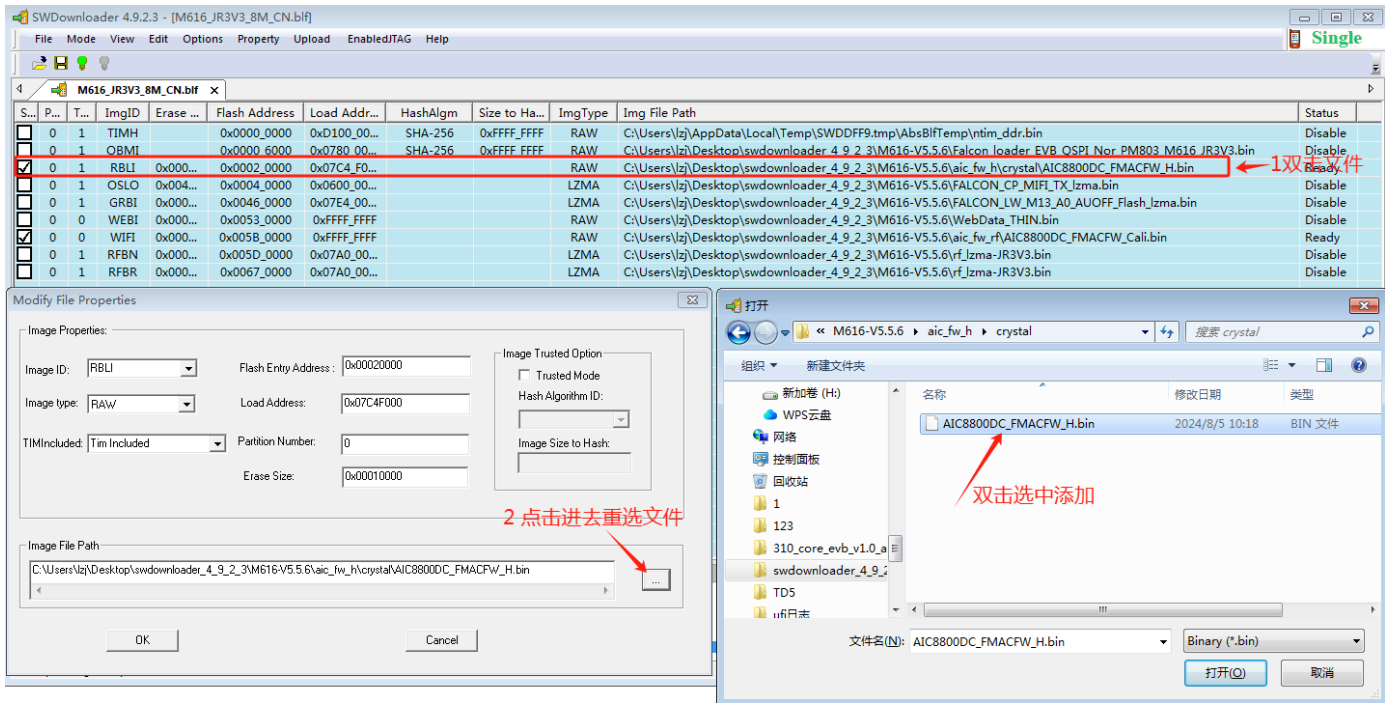This screenshot has height=711, width=1385.
Task: Click OK in Modify File Properties
Action: pos(142,640)
